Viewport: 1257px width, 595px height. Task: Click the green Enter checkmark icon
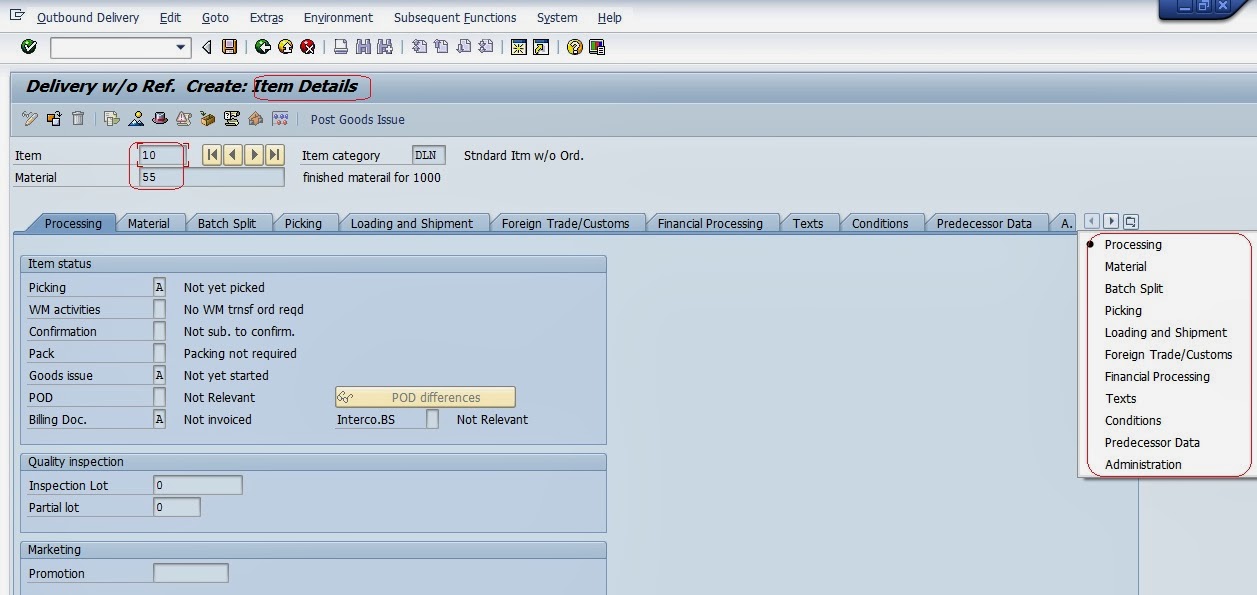pos(28,47)
